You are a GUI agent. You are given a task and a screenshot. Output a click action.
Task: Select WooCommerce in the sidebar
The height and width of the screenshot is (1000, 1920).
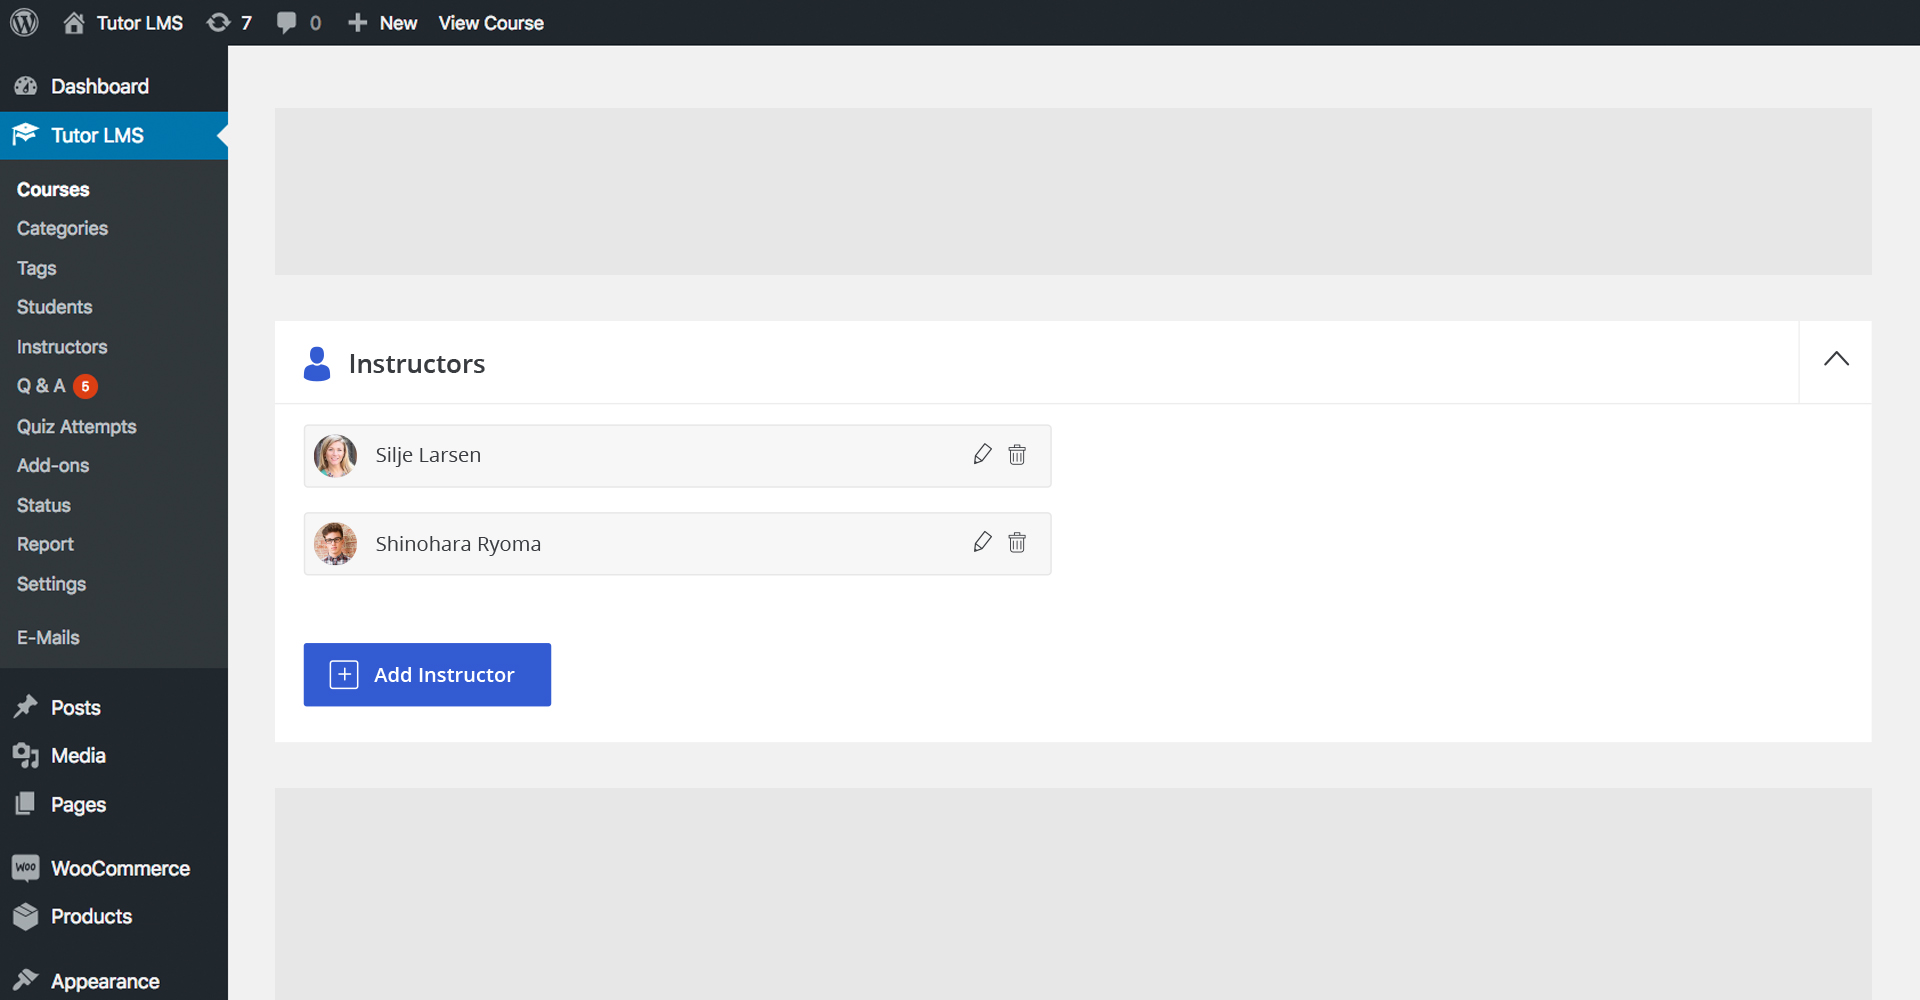[x=120, y=868]
